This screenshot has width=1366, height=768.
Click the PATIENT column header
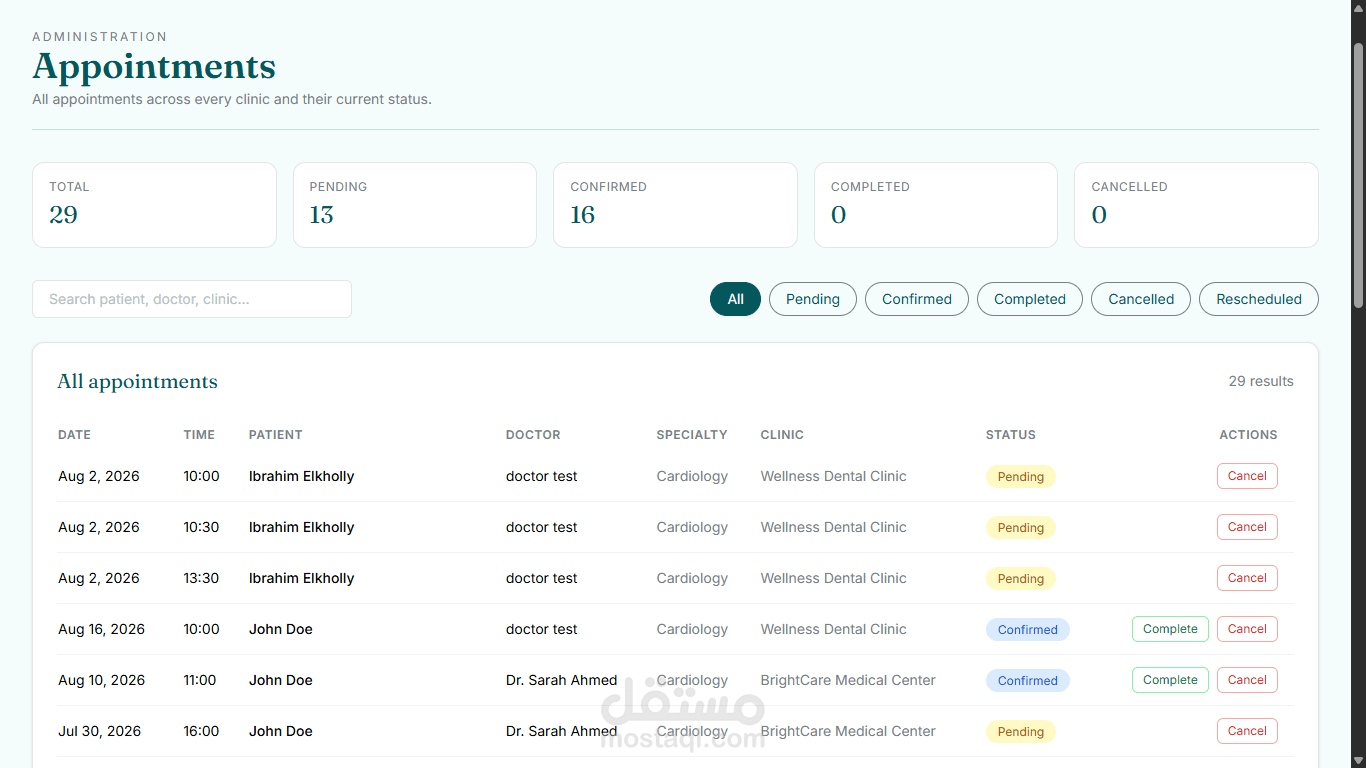275,435
